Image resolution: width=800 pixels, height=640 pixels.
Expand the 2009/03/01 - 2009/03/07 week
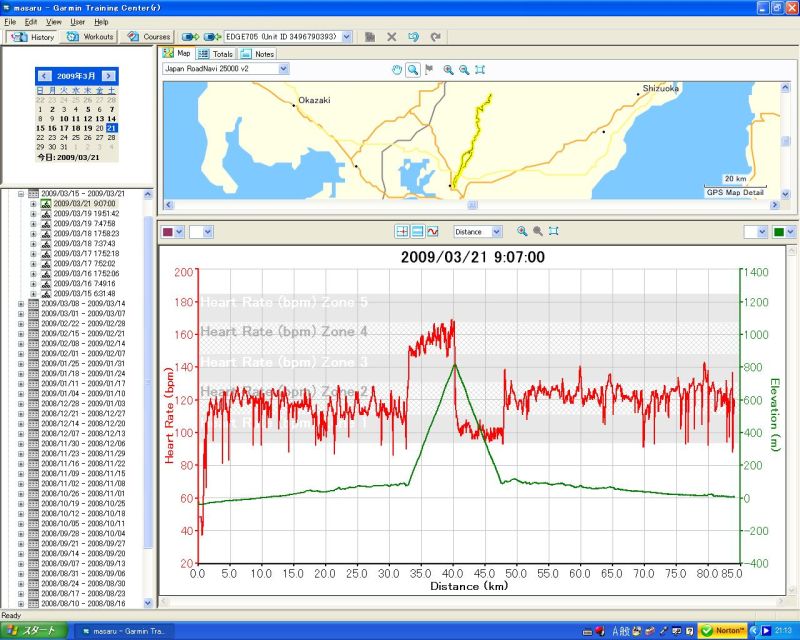point(21,314)
